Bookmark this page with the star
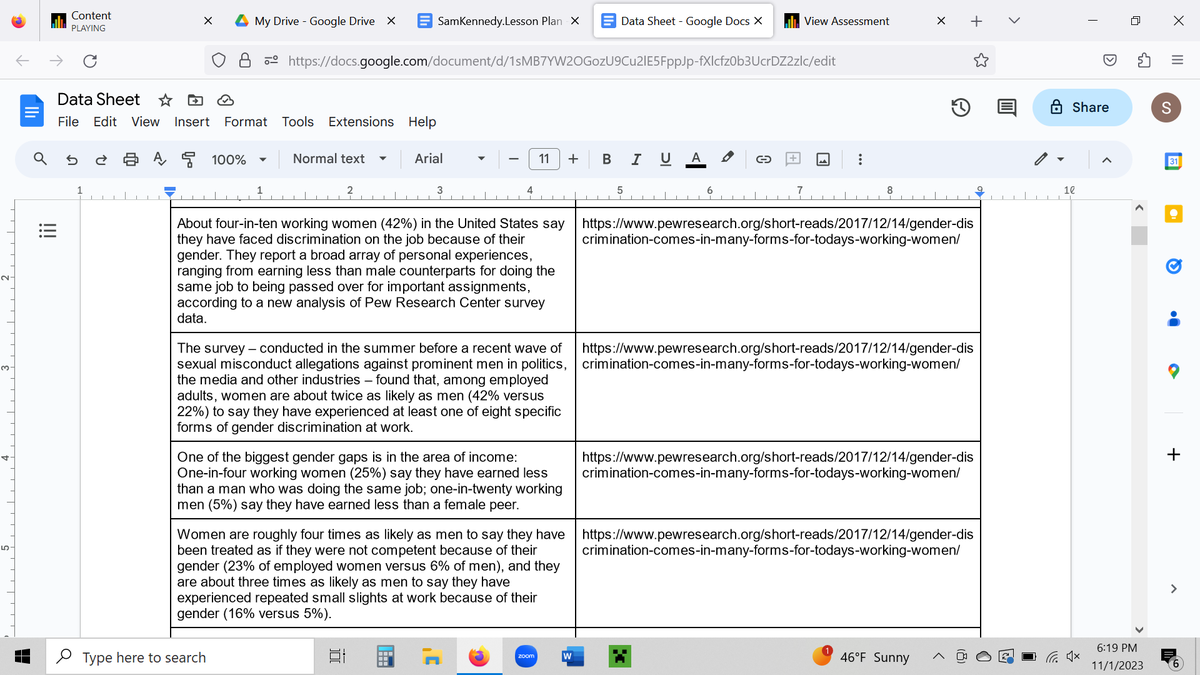The image size is (1200, 675). tap(981, 61)
